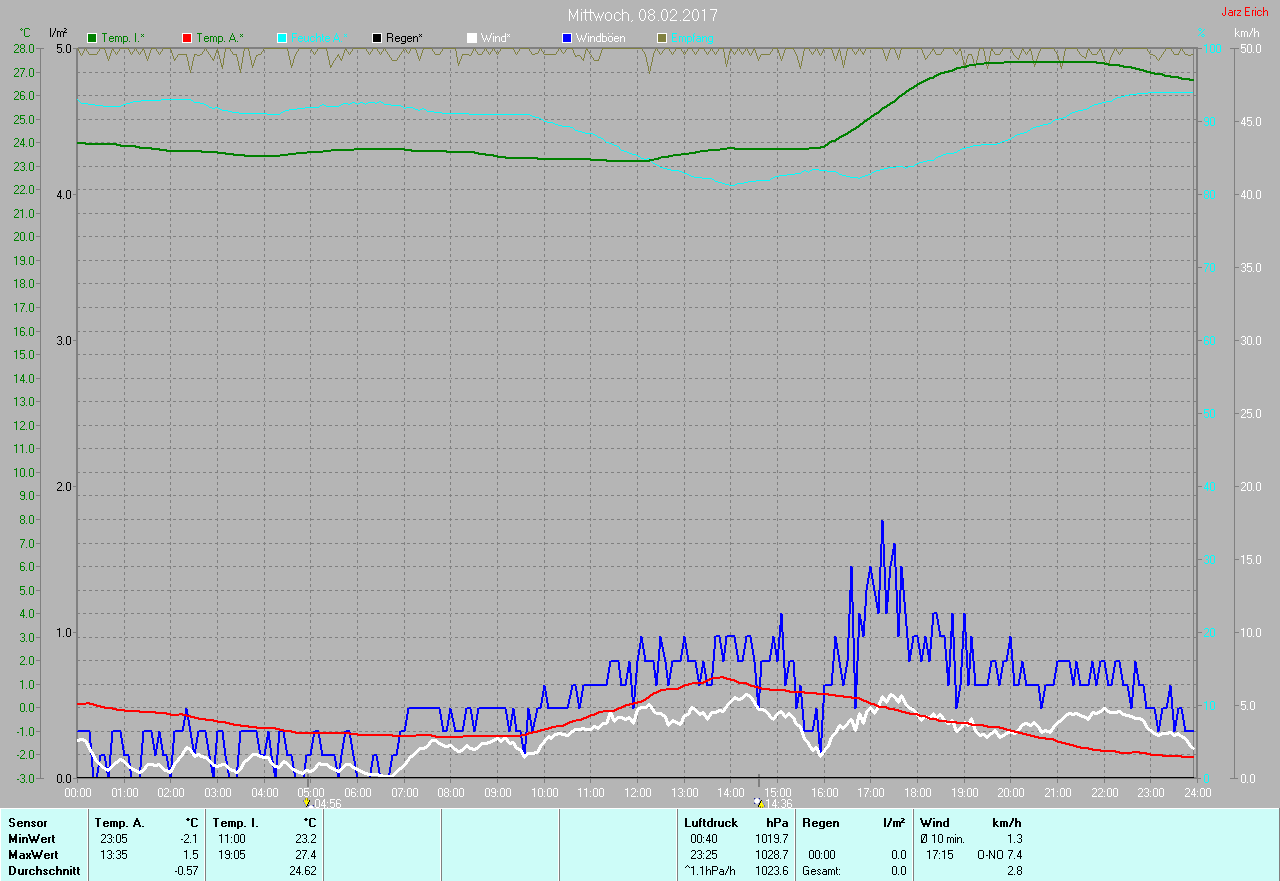The image size is (1280, 881).
Task: Click the red Jarz Erich label
Action: point(1244,12)
